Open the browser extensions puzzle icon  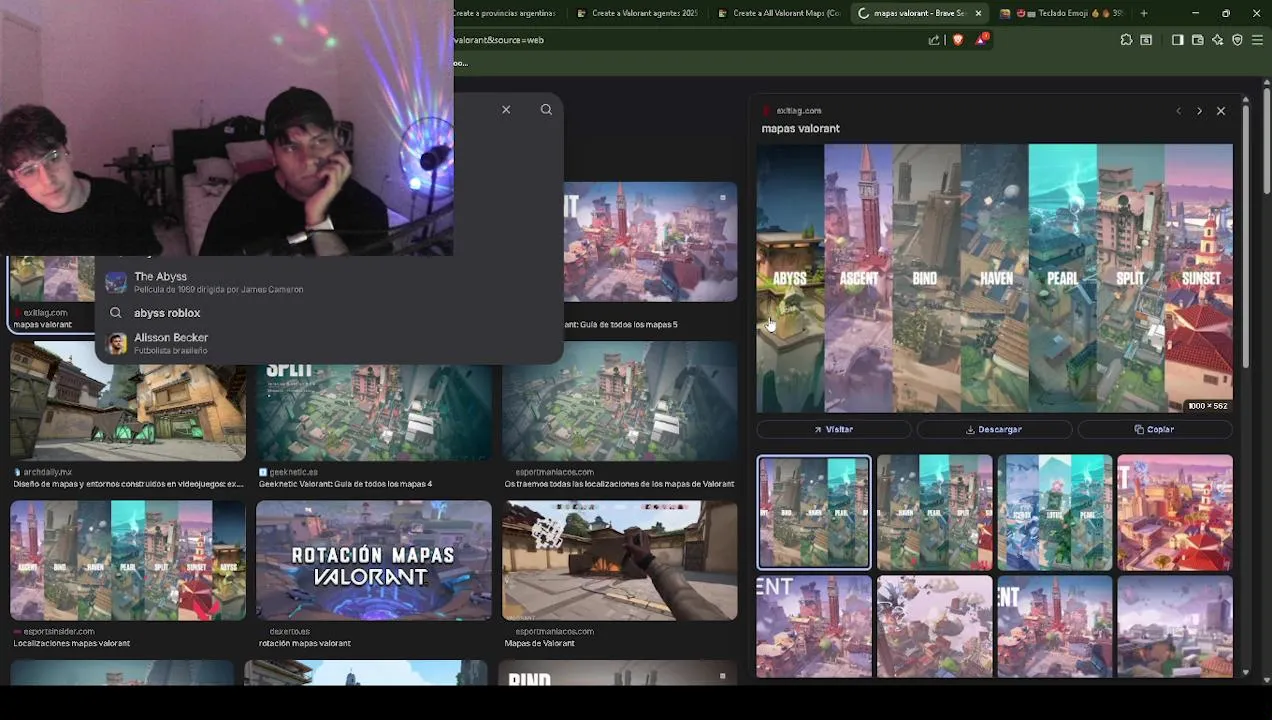[x=1126, y=40]
